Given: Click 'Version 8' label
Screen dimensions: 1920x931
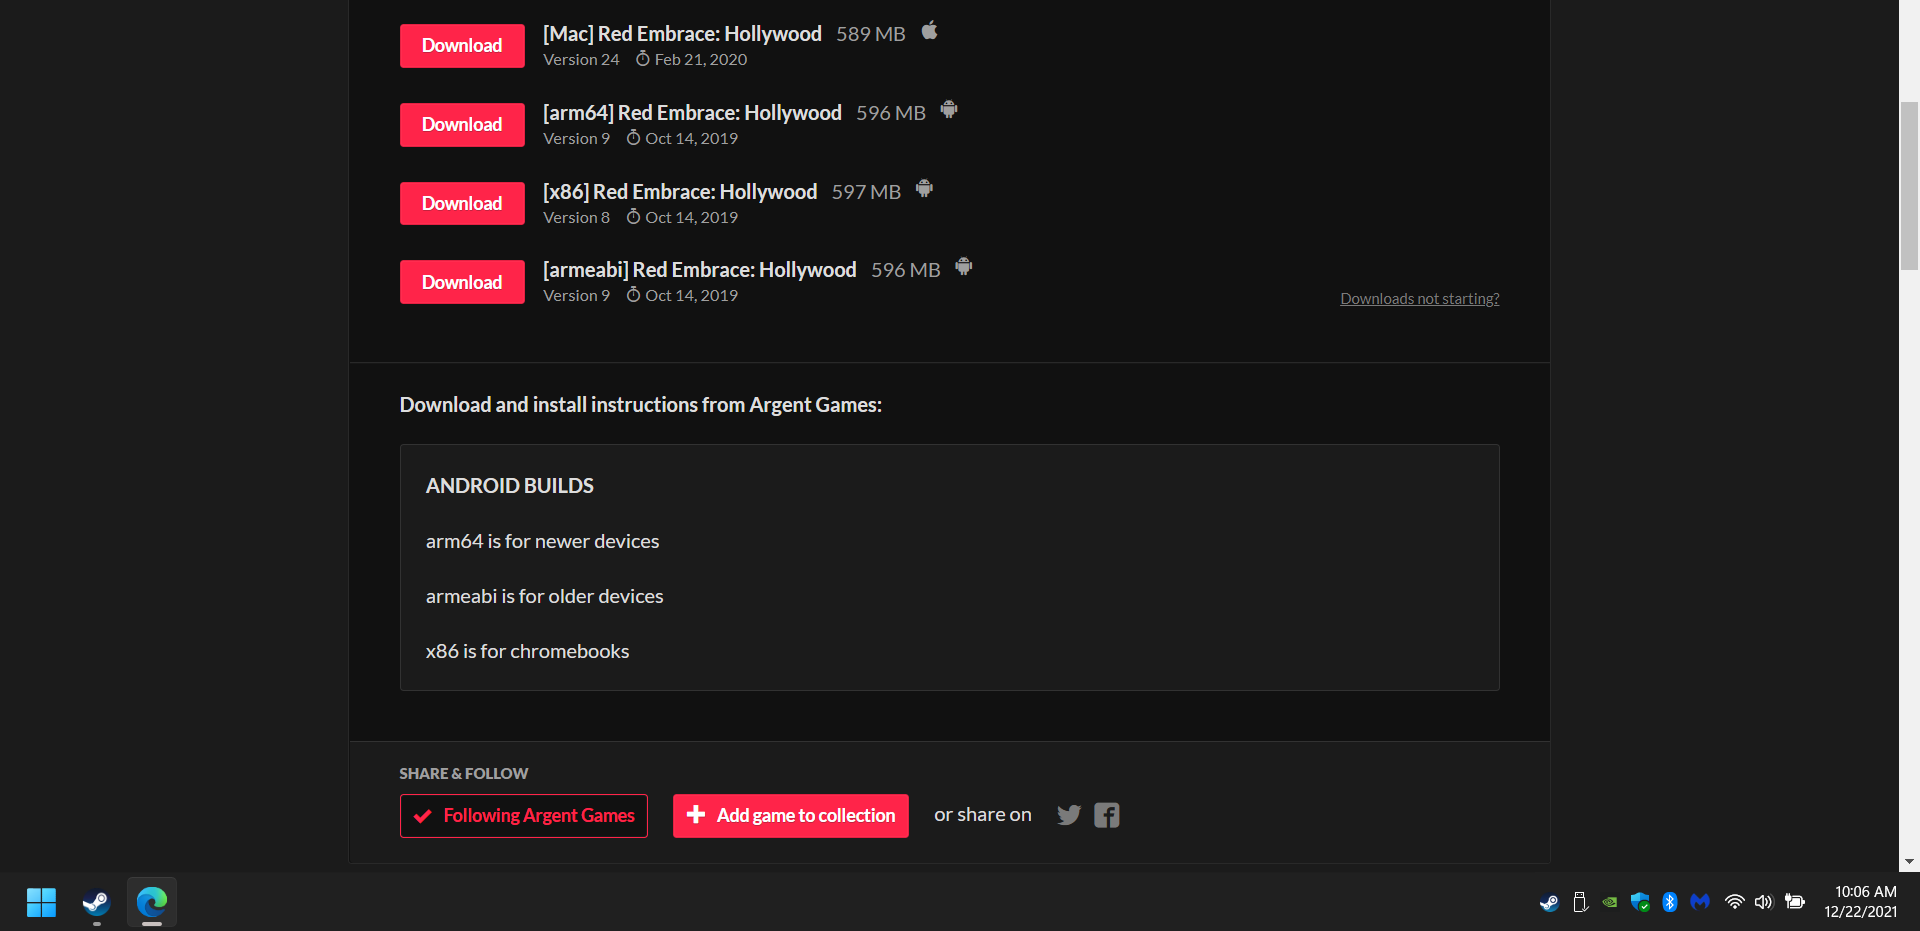Looking at the screenshot, I should pos(576,218).
